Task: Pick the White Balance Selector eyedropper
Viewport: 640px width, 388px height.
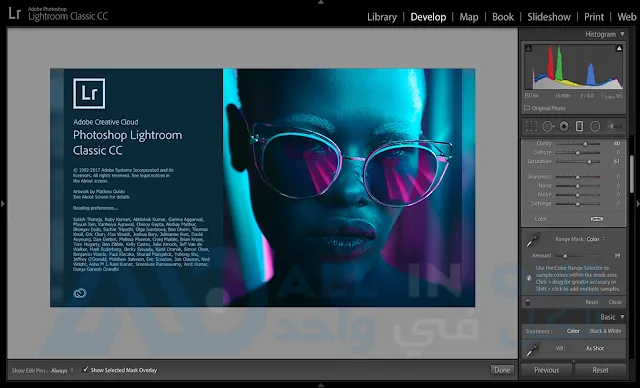Action: [532, 349]
